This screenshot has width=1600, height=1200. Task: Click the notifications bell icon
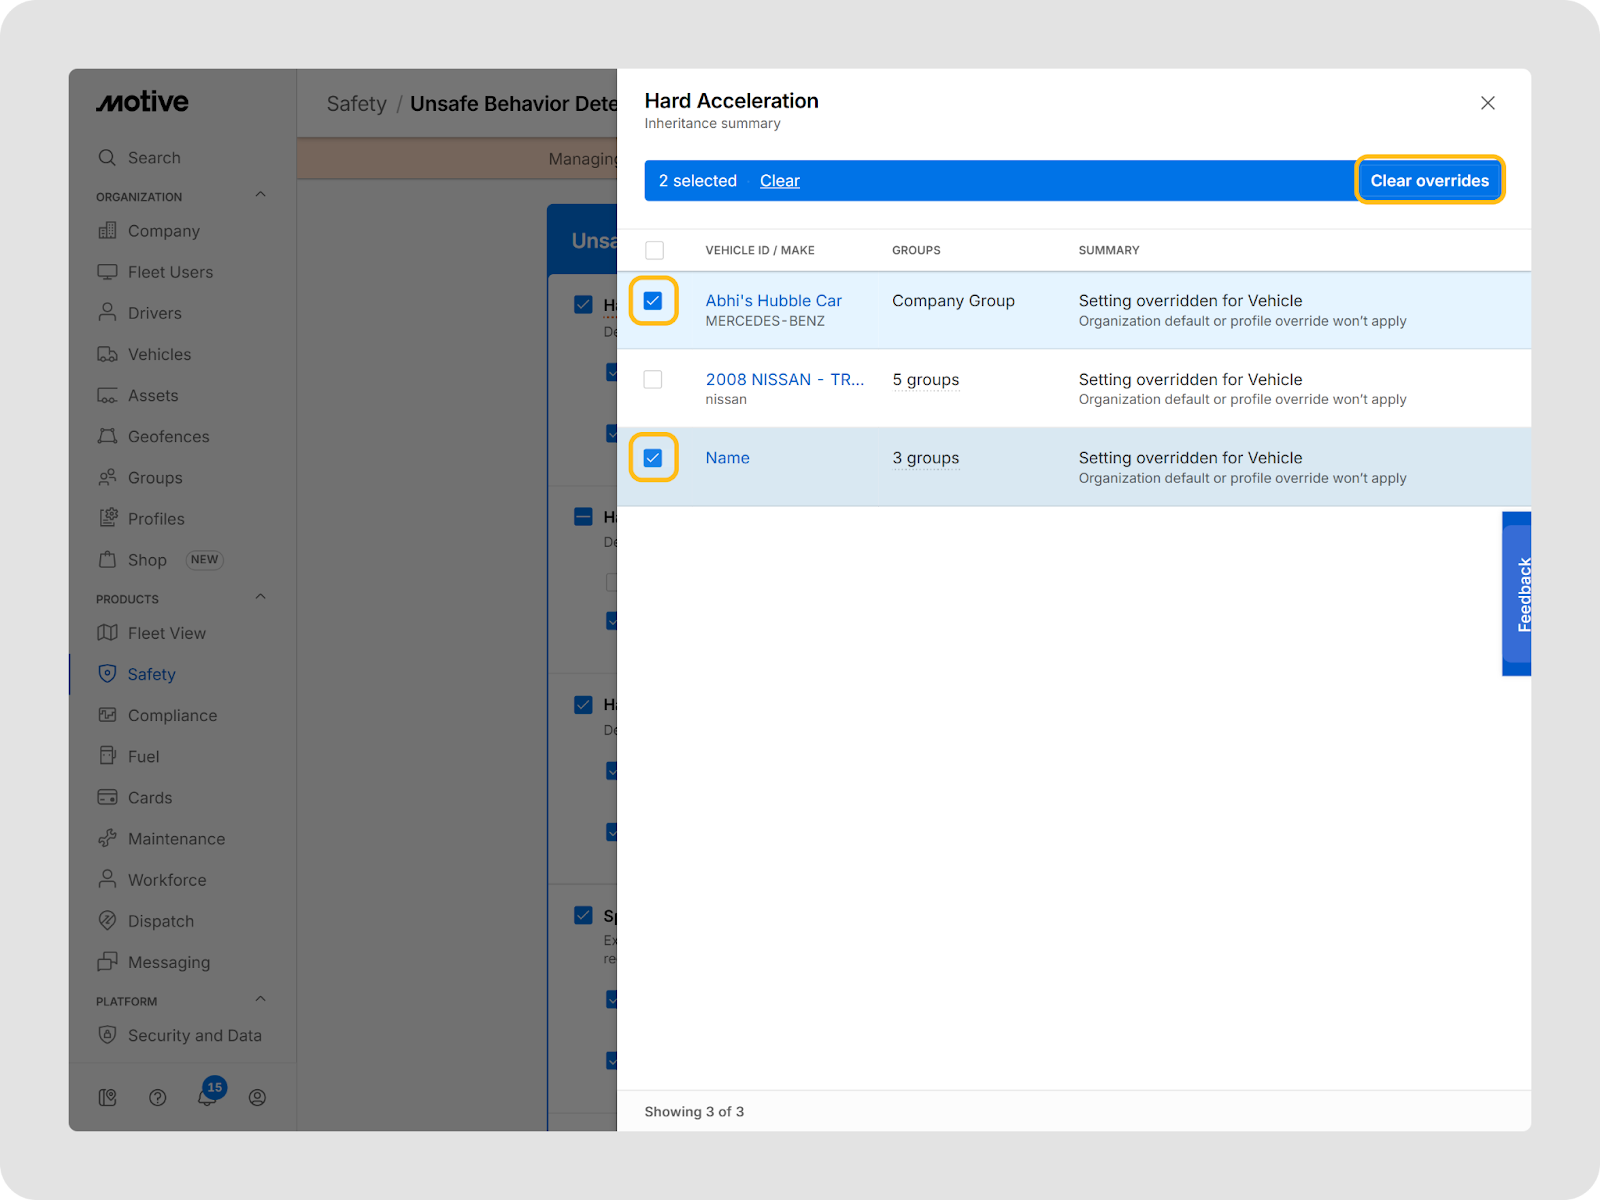point(206,1097)
